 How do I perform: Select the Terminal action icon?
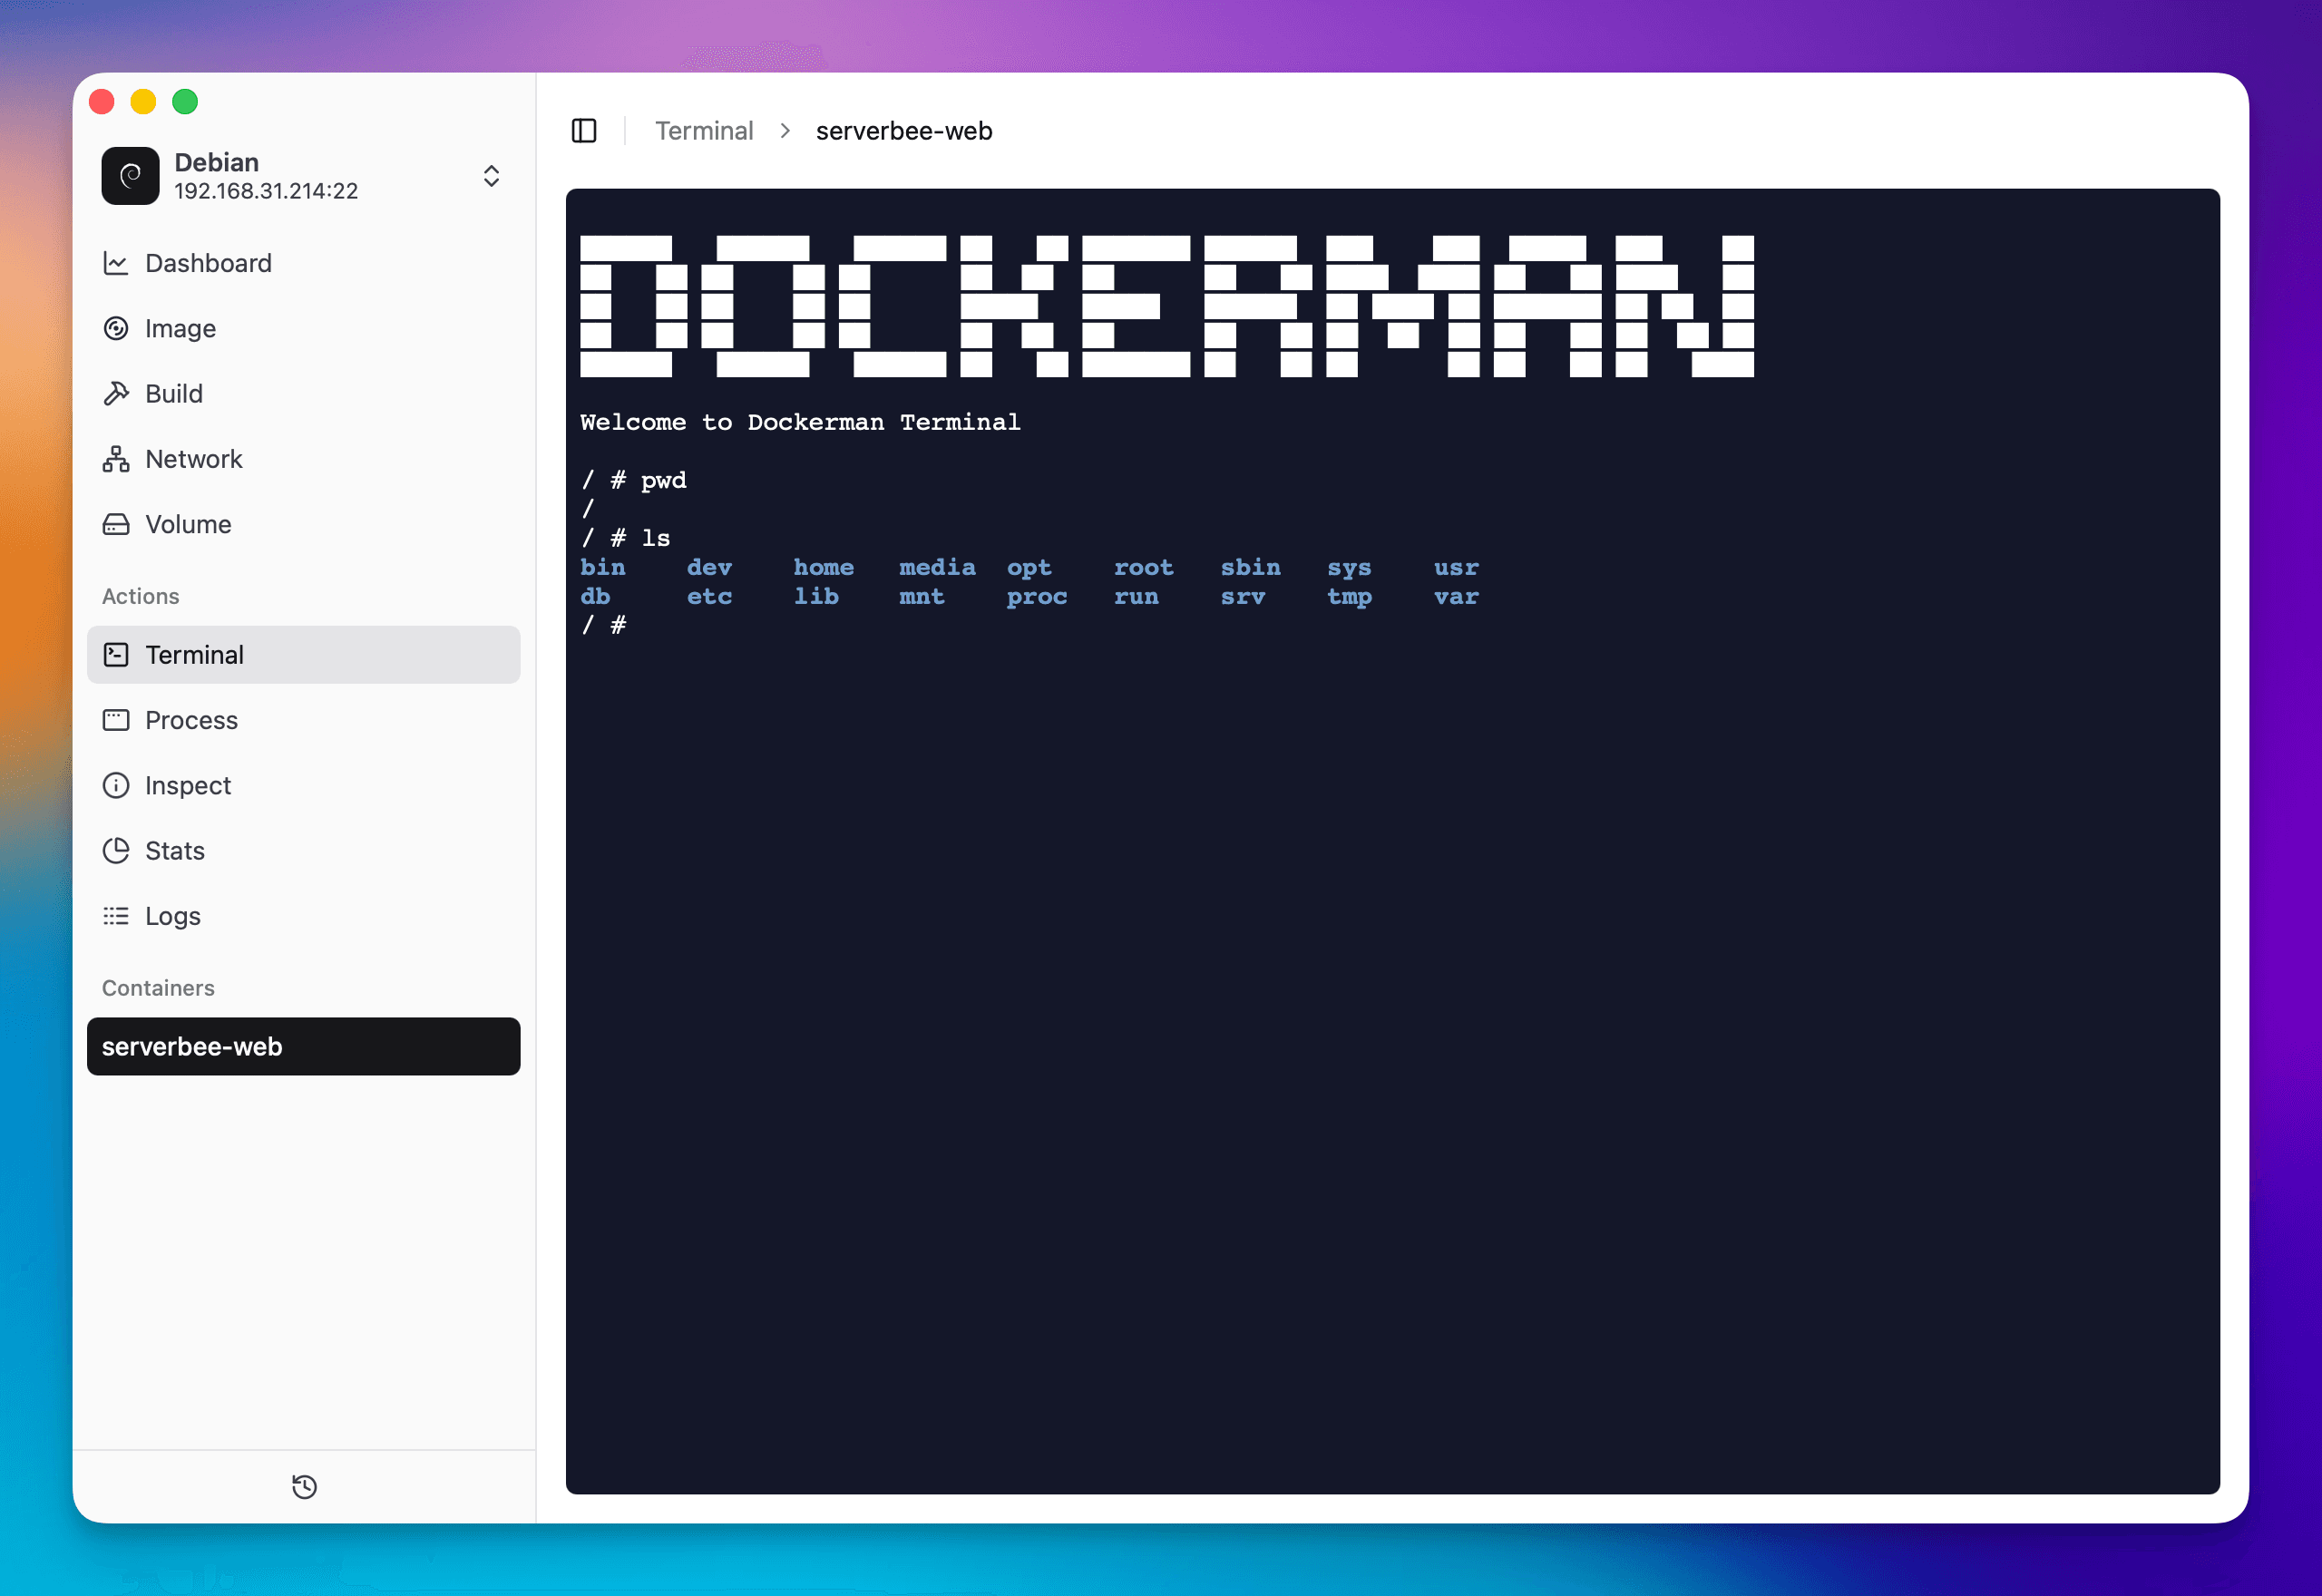tap(117, 654)
